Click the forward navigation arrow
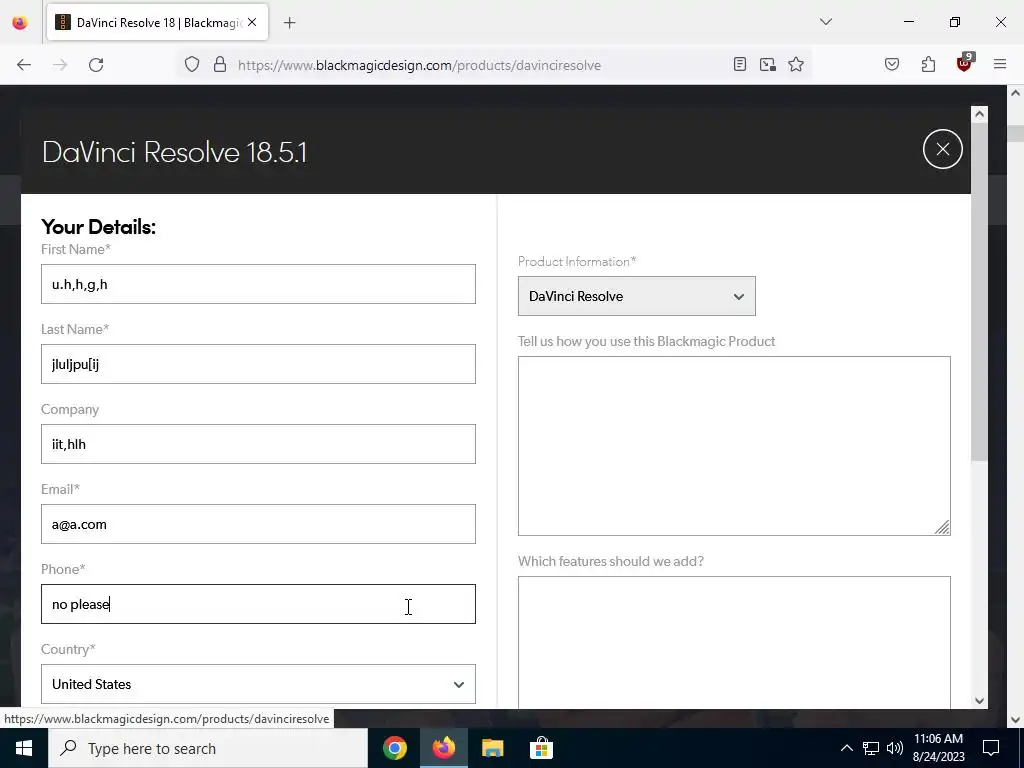The width and height of the screenshot is (1024, 768). coord(60,65)
